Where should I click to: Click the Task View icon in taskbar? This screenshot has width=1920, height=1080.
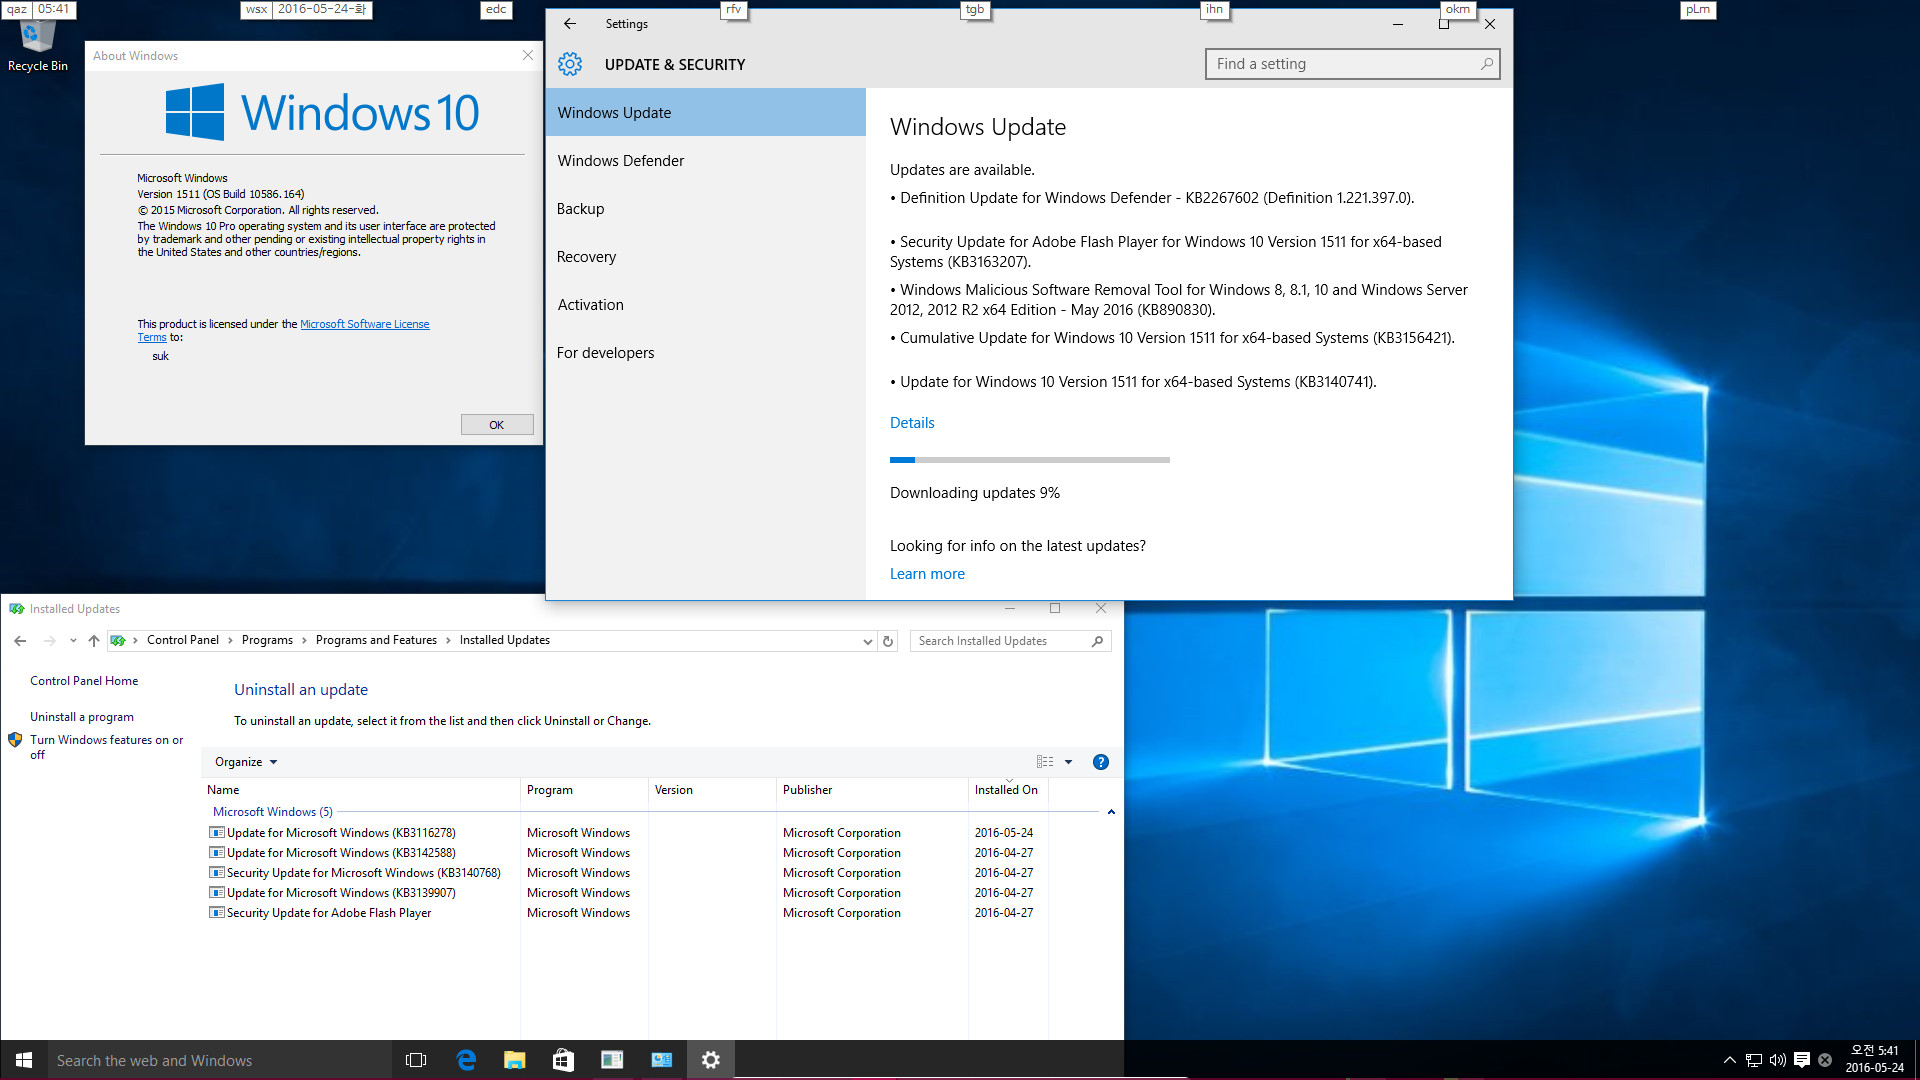pyautogui.click(x=417, y=1059)
